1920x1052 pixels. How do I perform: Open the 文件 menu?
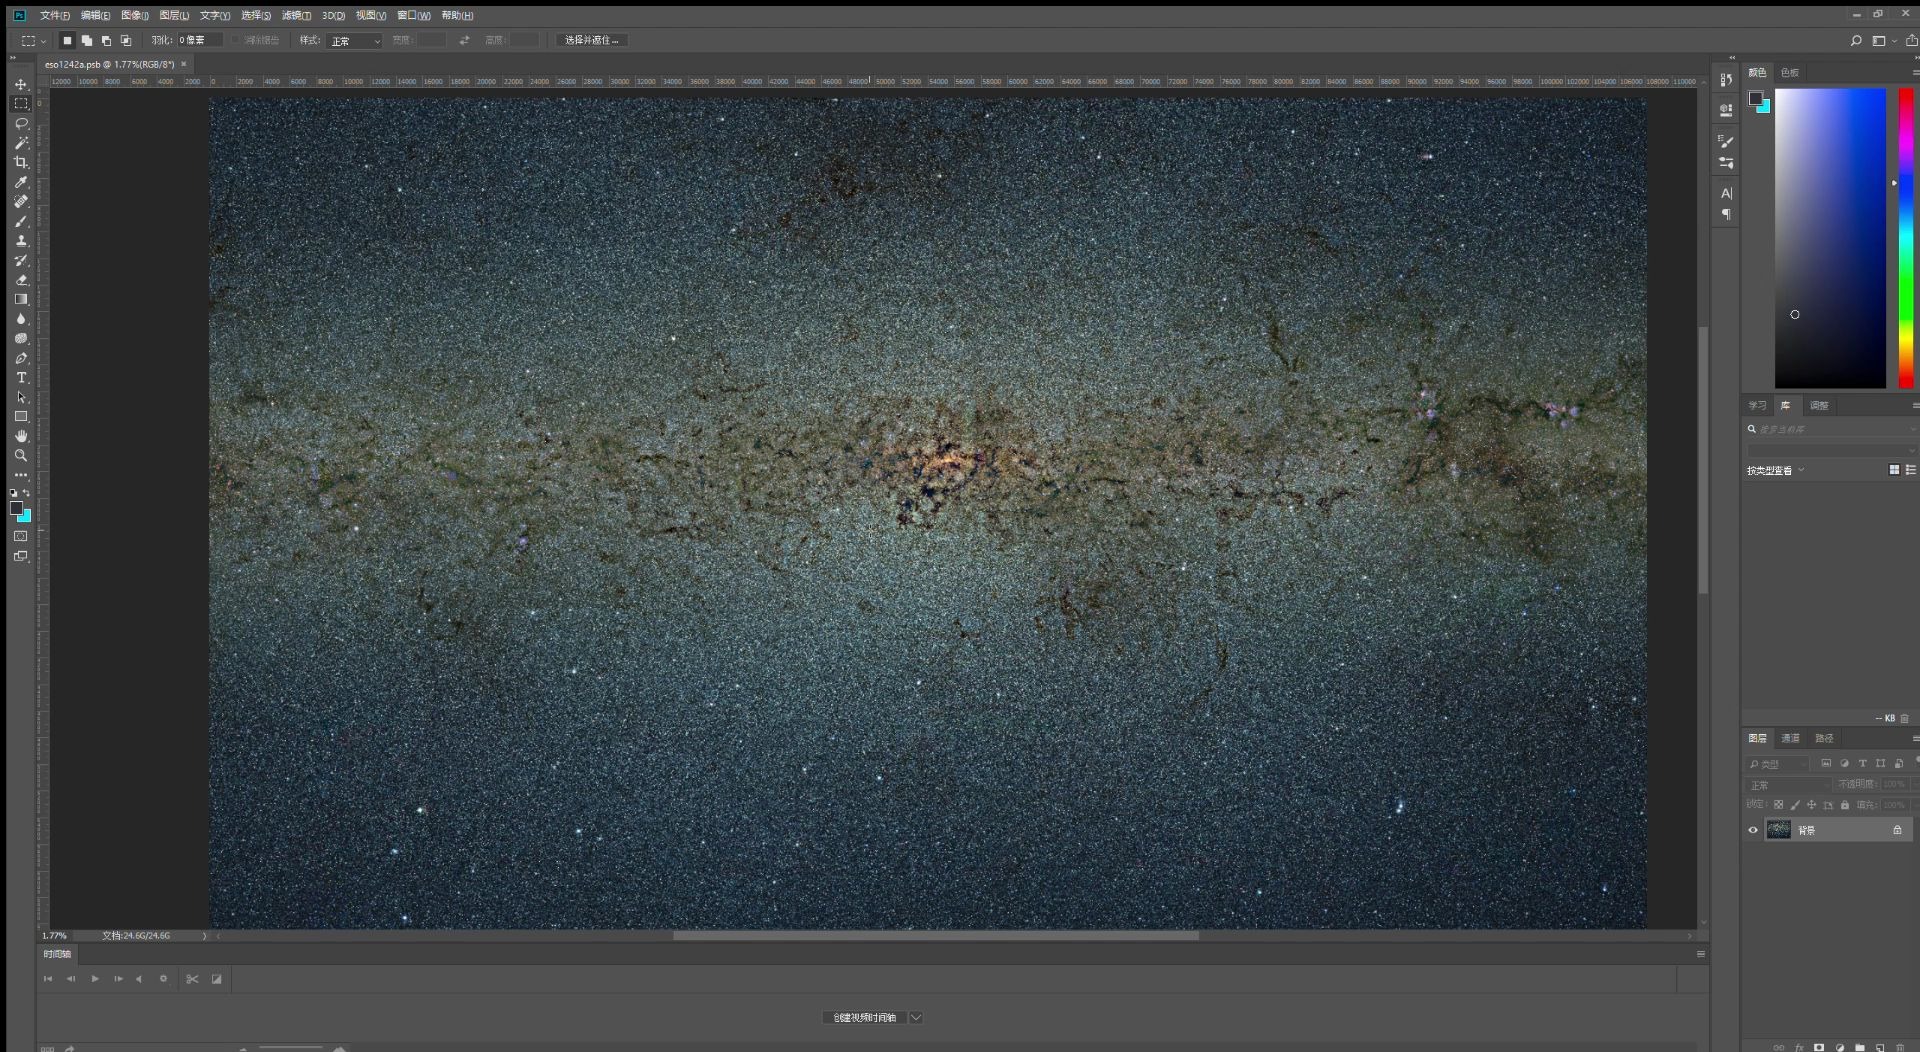[x=54, y=15]
